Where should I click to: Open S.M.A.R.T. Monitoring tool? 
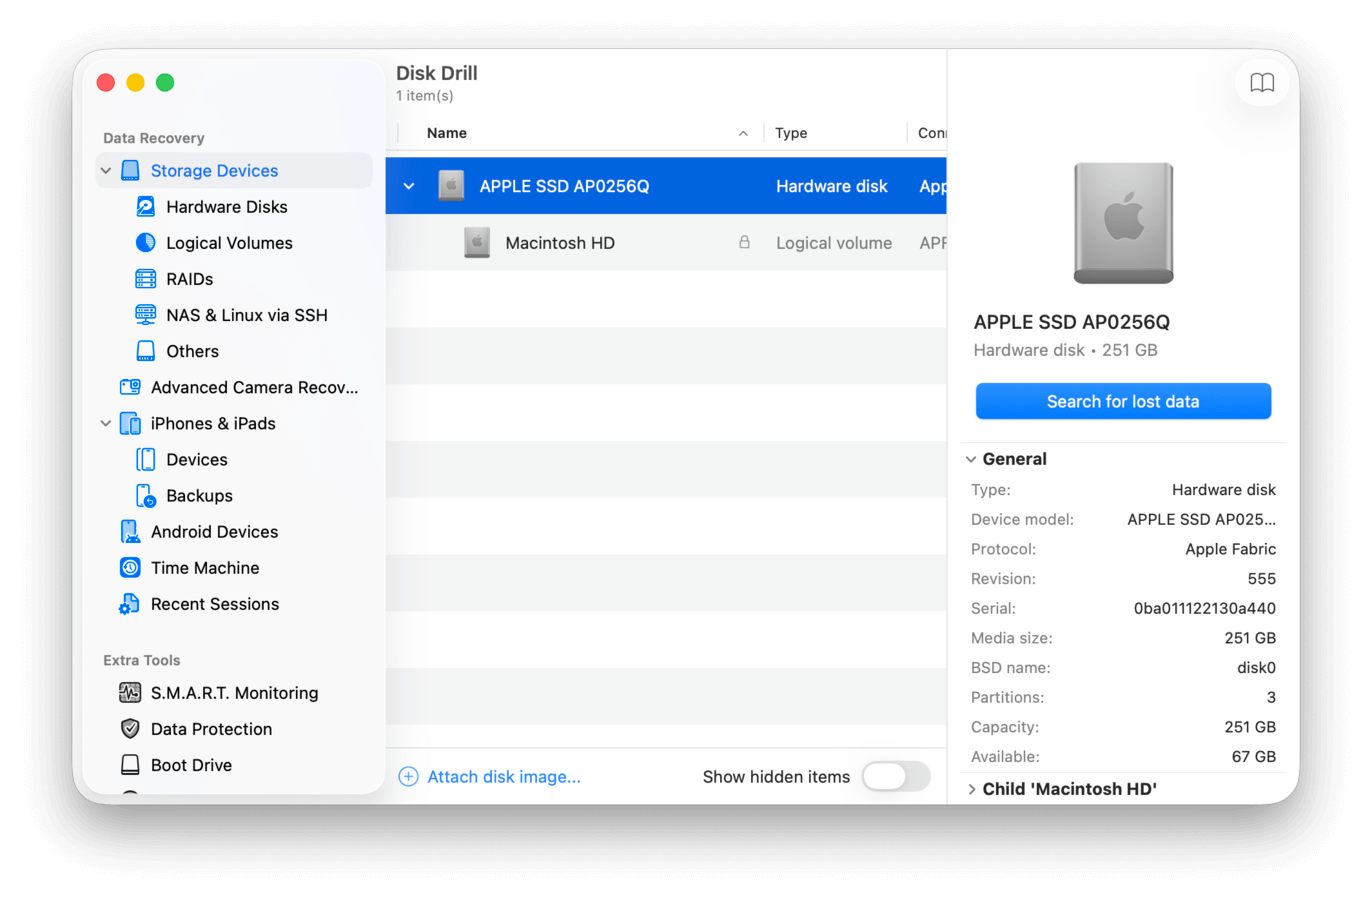point(234,693)
